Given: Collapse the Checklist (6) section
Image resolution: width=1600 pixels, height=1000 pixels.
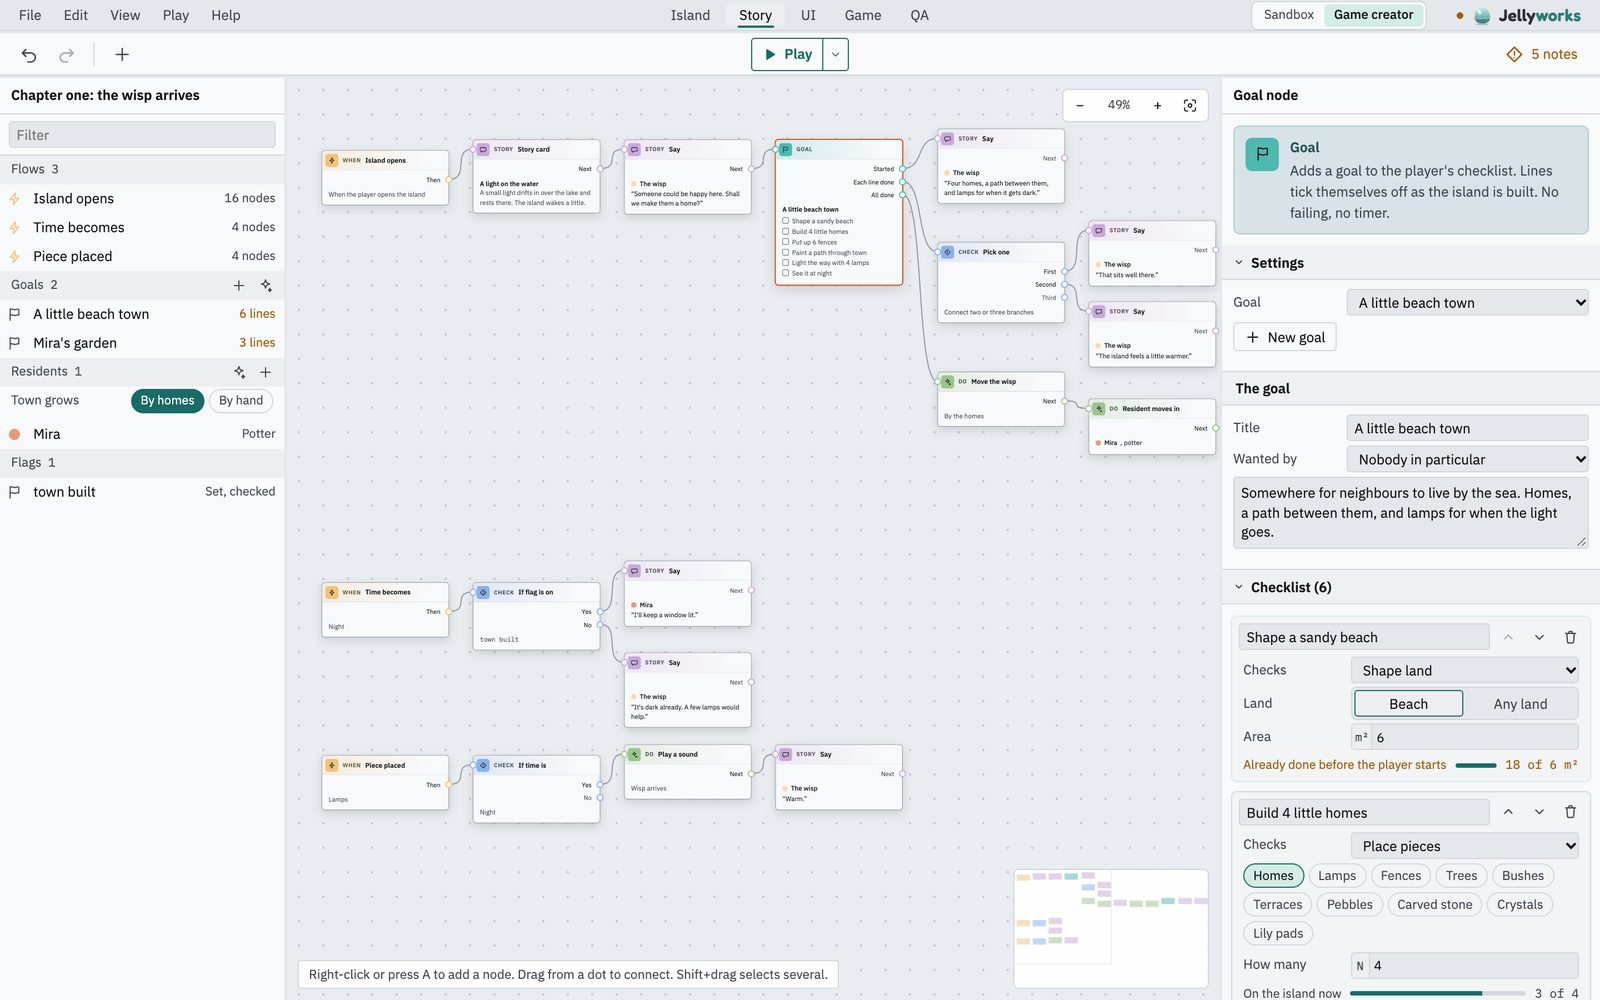Looking at the screenshot, I should 1239,587.
